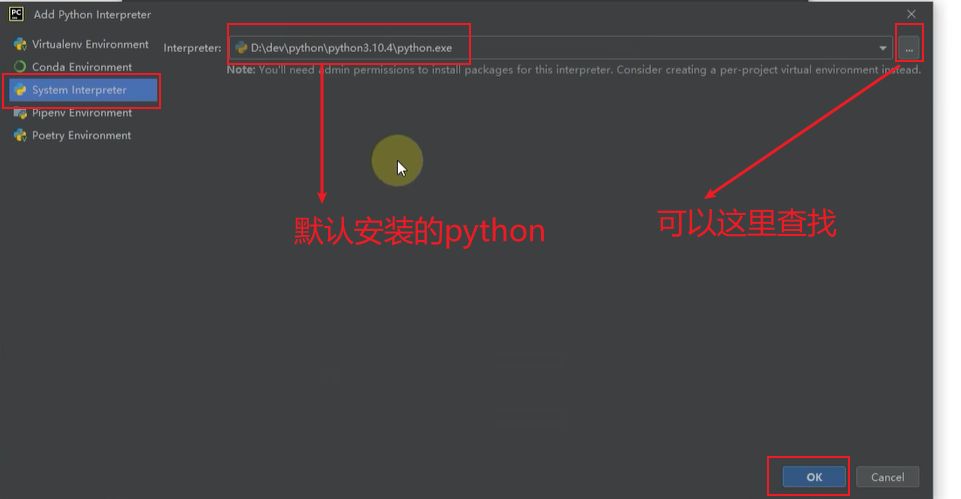Click the System Interpreter python icon
Viewport: 961px width, 499px height.
[20, 90]
